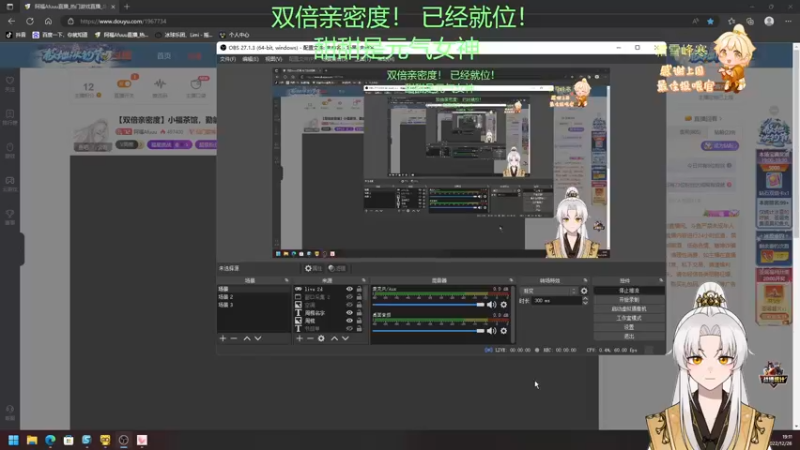The width and height of the screenshot is (800, 450).
Task: Open a new browser tab
Action: tap(127, 7)
